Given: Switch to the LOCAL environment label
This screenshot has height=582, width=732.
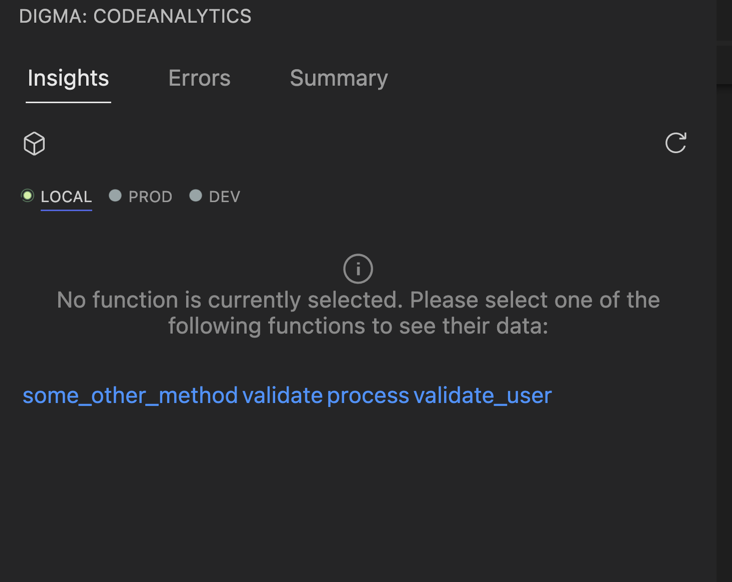Looking at the screenshot, I should [66, 197].
